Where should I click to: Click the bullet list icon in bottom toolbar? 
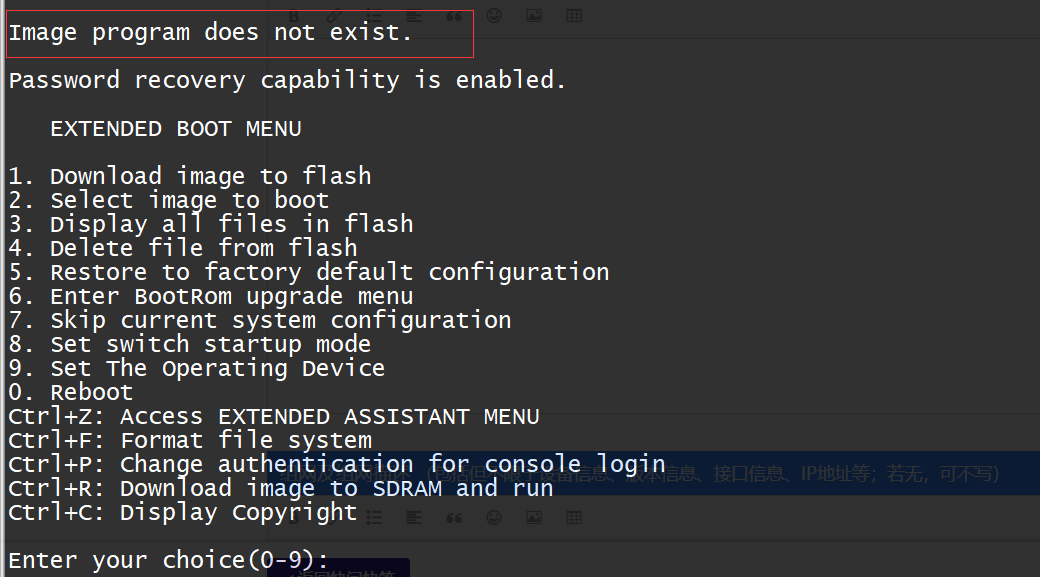click(374, 518)
